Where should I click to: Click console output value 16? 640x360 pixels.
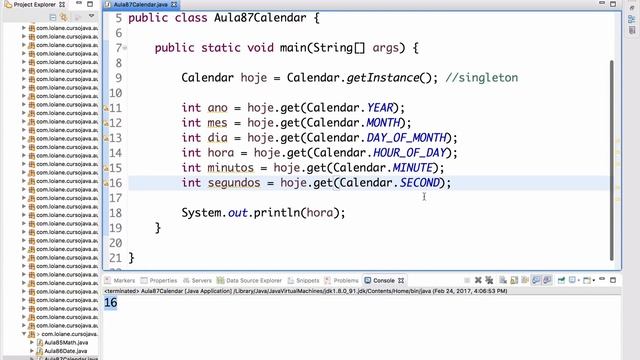click(111, 302)
